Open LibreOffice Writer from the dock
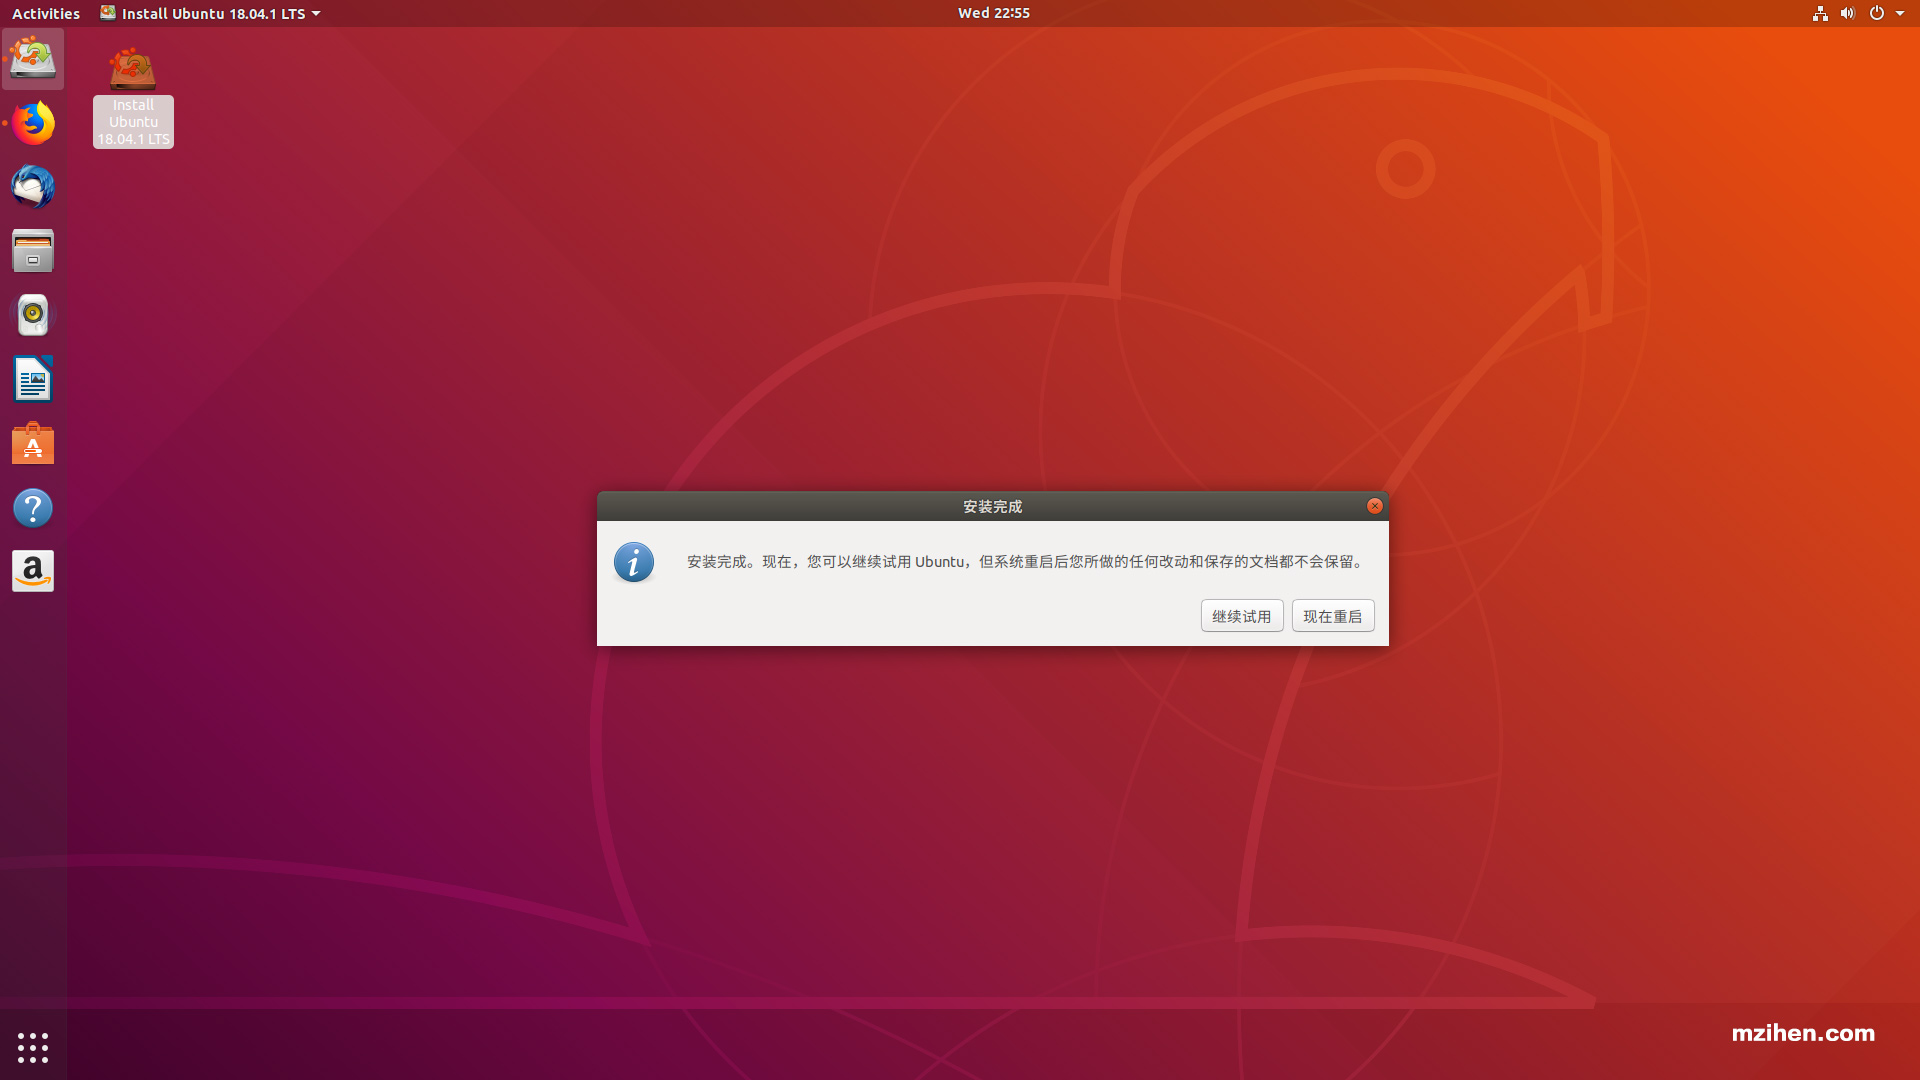The width and height of the screenshot is (1920, 1080). point(33,379)
